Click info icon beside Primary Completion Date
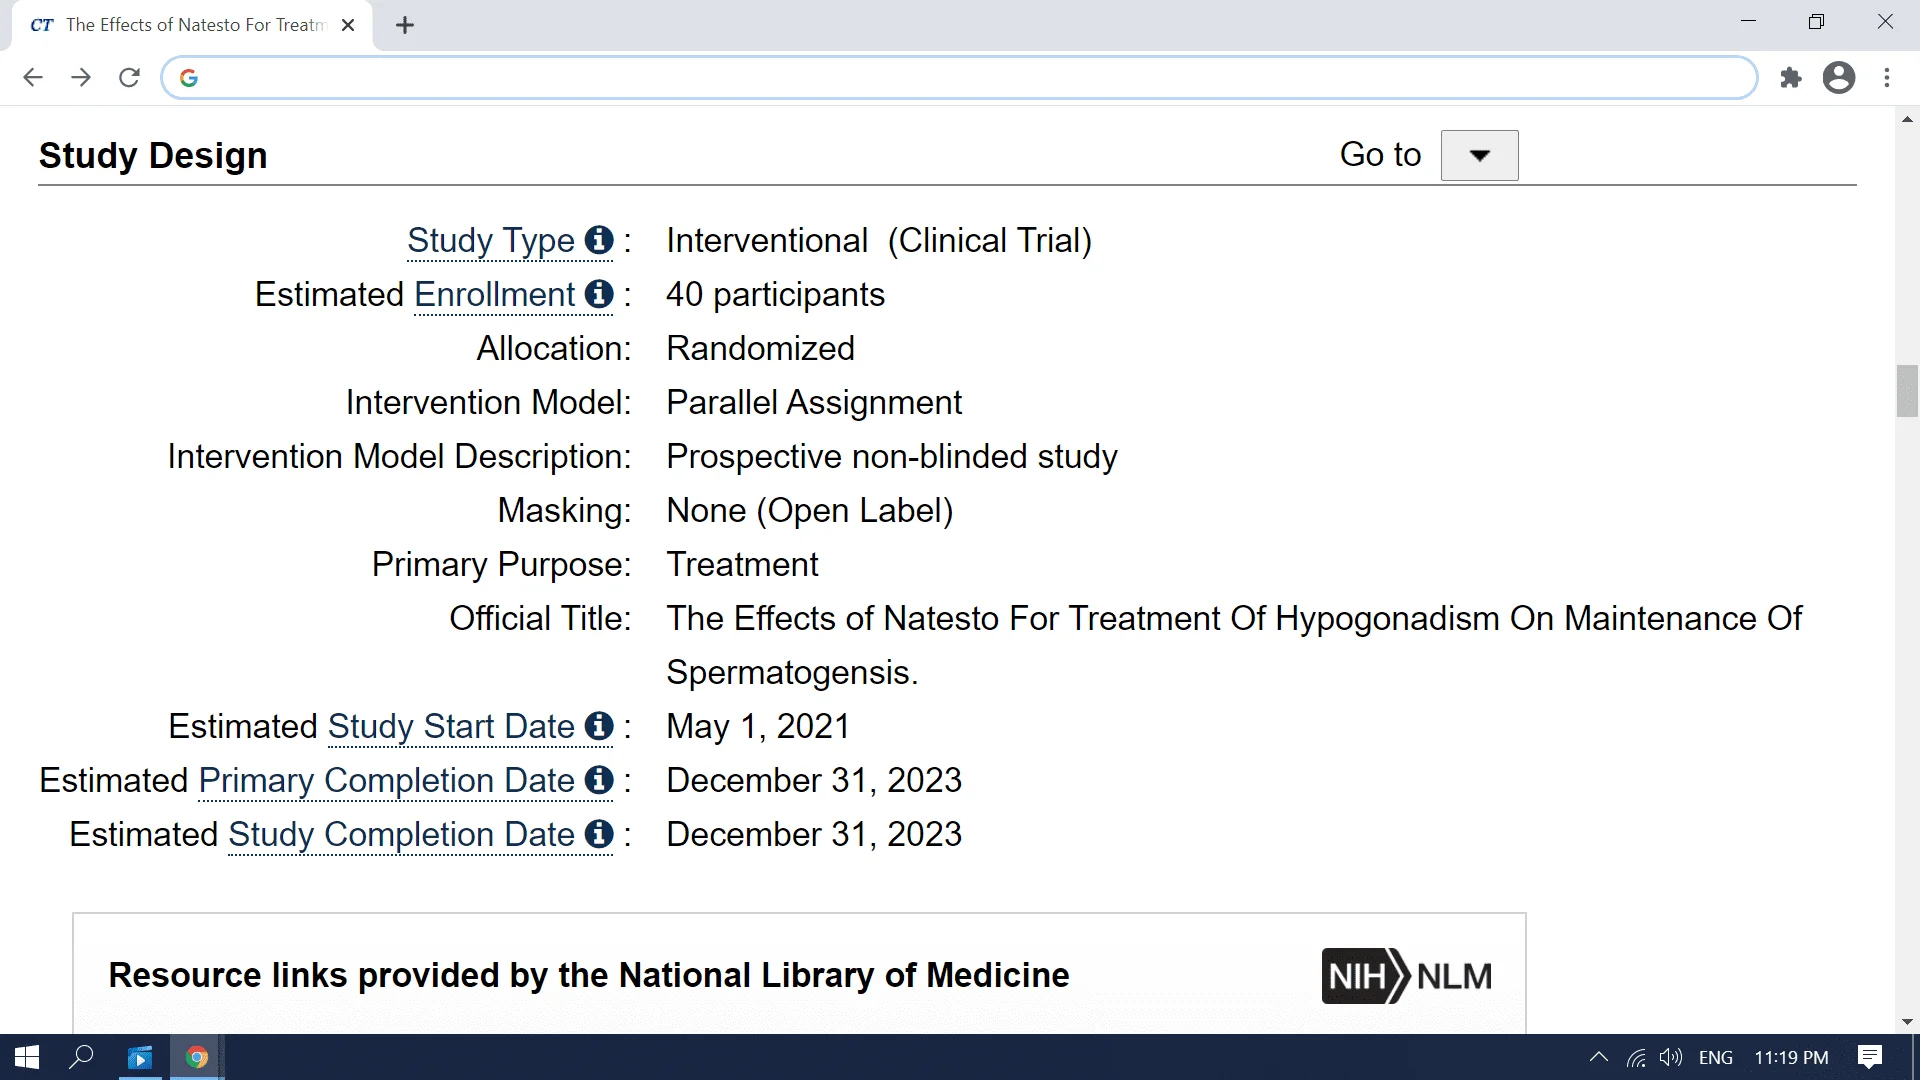Image resolution: width=1920 pixels, height=1080 pixels. 599,780
